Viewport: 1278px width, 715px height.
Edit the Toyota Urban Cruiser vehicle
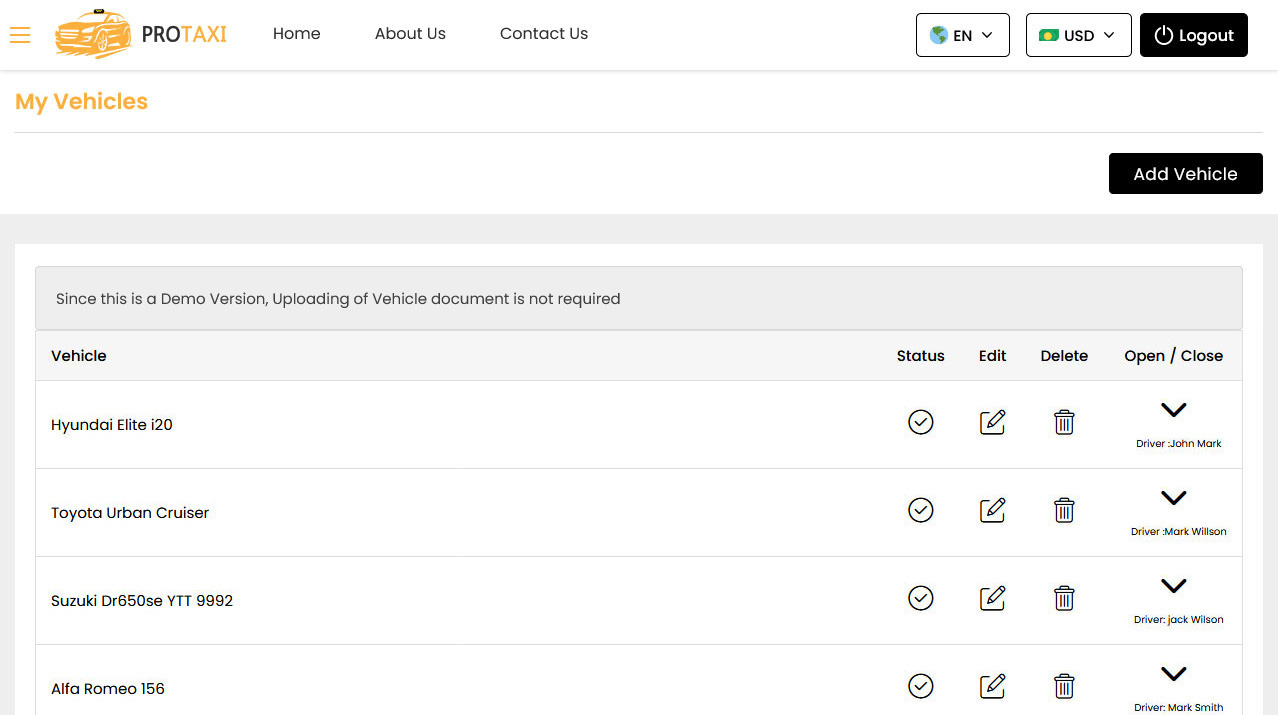(x=992, y=510)
